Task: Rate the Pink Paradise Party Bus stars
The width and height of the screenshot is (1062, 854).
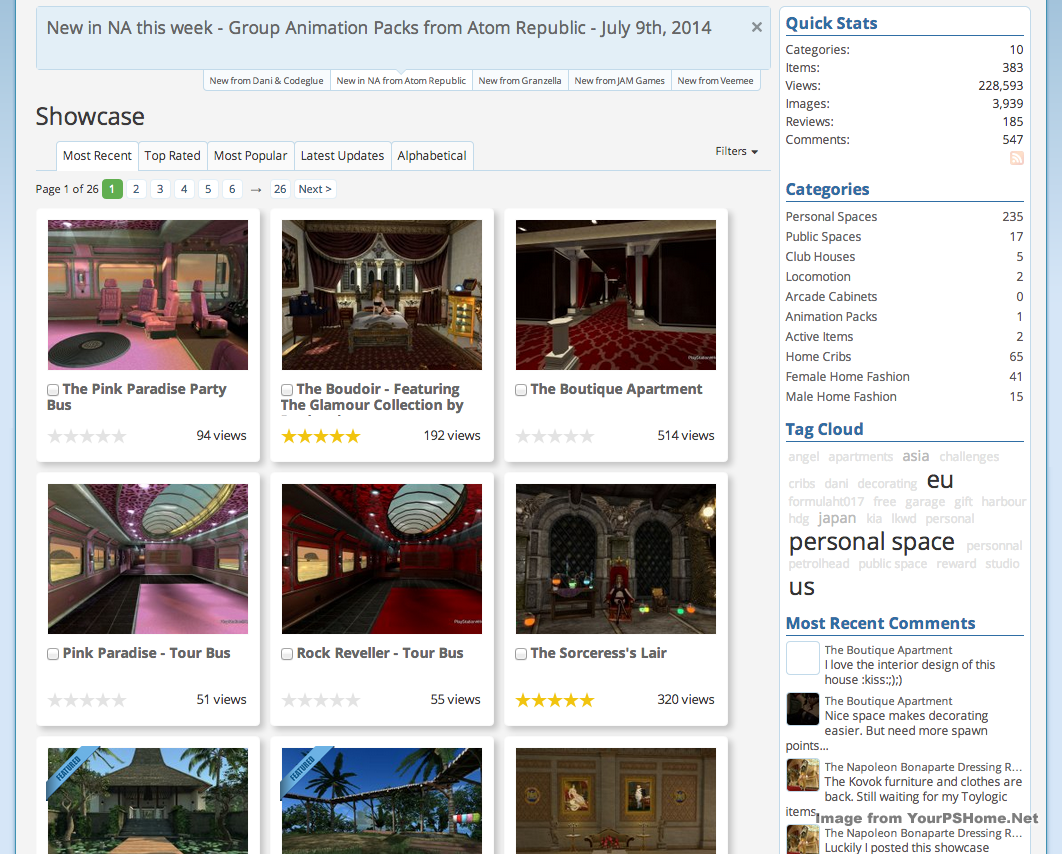Action: coord(87,436)
